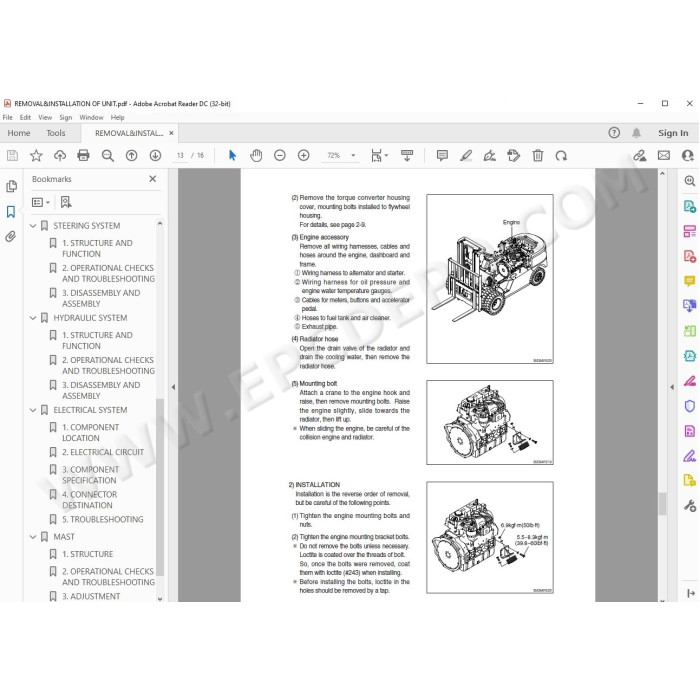Open the View menu
The width and height of the screenshot is (700, 700).
click(x=45, y=117)
